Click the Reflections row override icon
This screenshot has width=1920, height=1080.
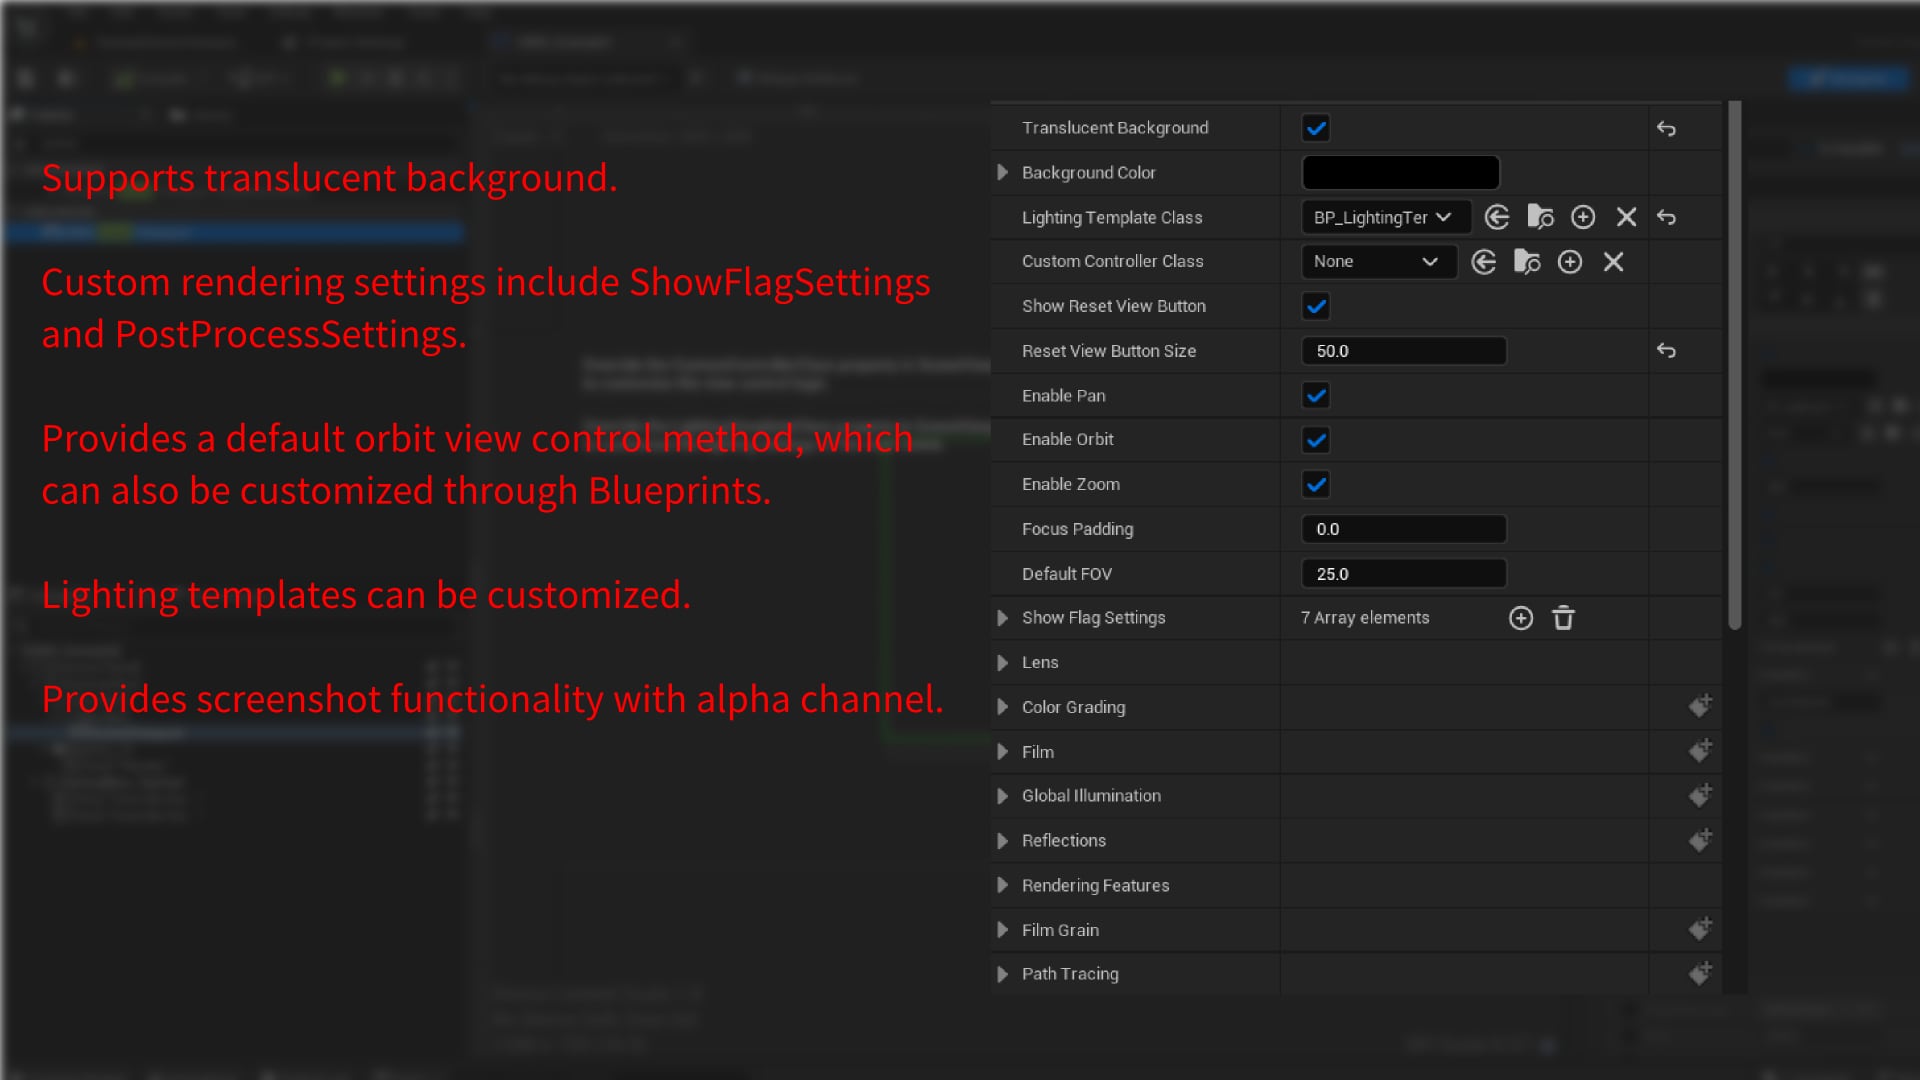[x=1700, y=840]
